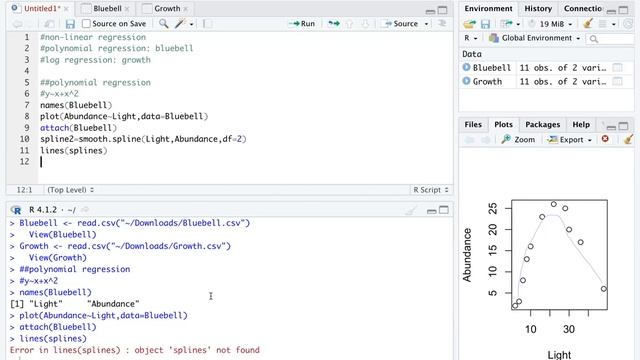Close the Growth tab
This screenshot has height=360, width=640.
tap(186, 9)
